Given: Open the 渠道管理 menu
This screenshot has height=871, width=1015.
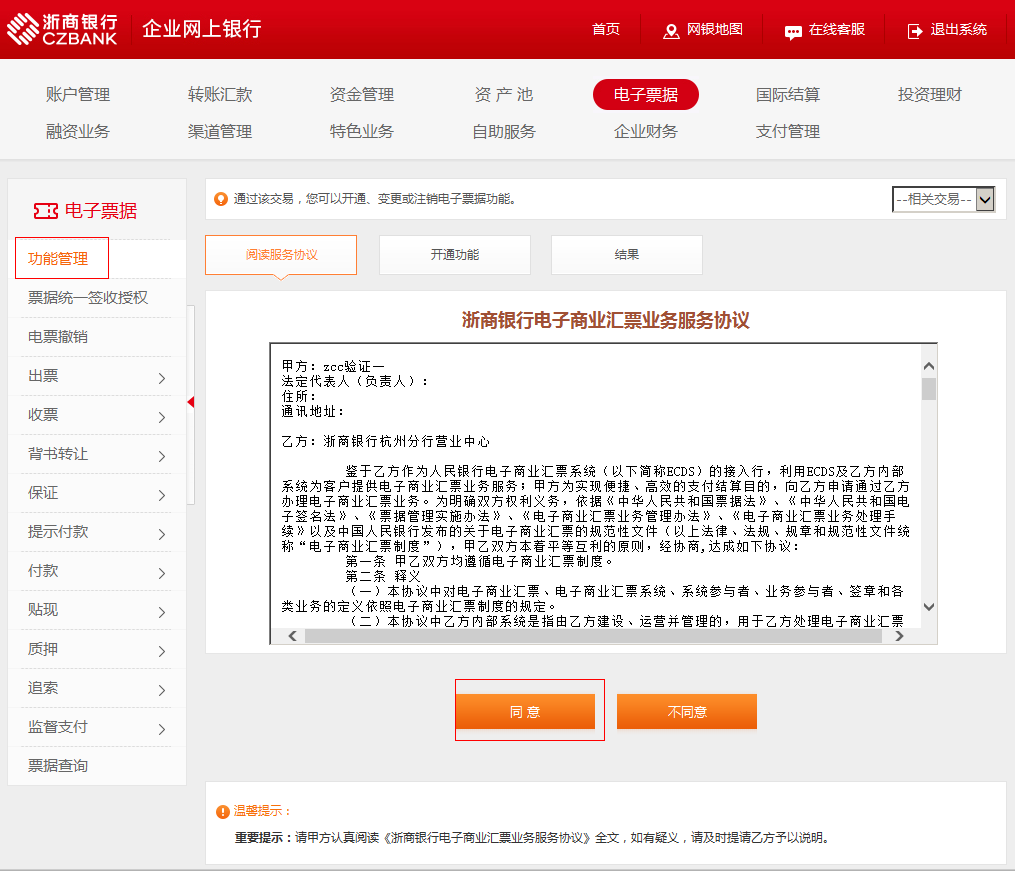Looking at the screenshot, I should click(220, 131).
